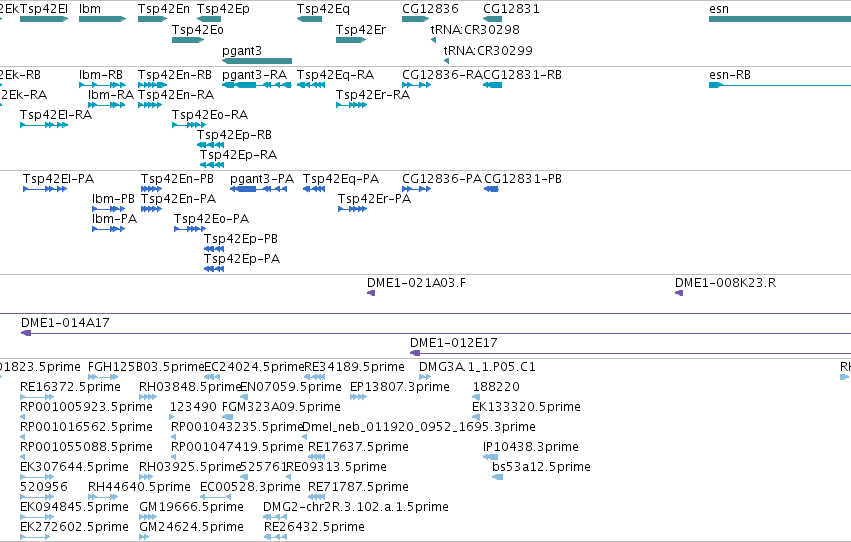851x542 pixels.
Task: Select the DME1-014A17 BAC label
Action: (x=65, y=323)
